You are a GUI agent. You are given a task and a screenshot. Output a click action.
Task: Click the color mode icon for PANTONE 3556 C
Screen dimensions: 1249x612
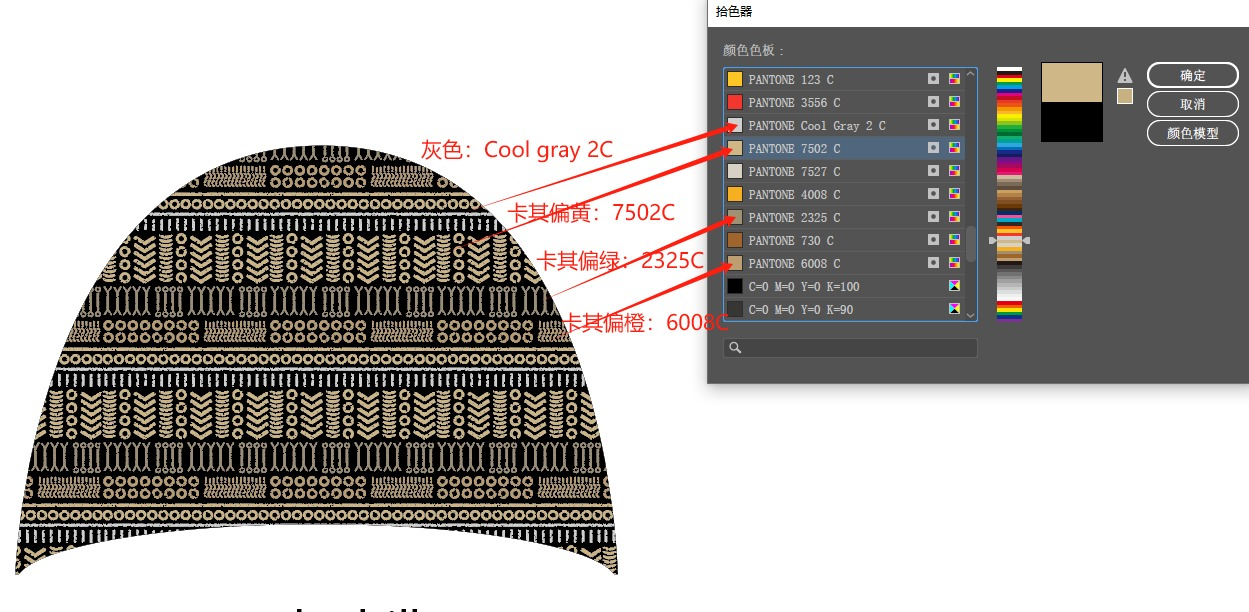pos(955,102)
